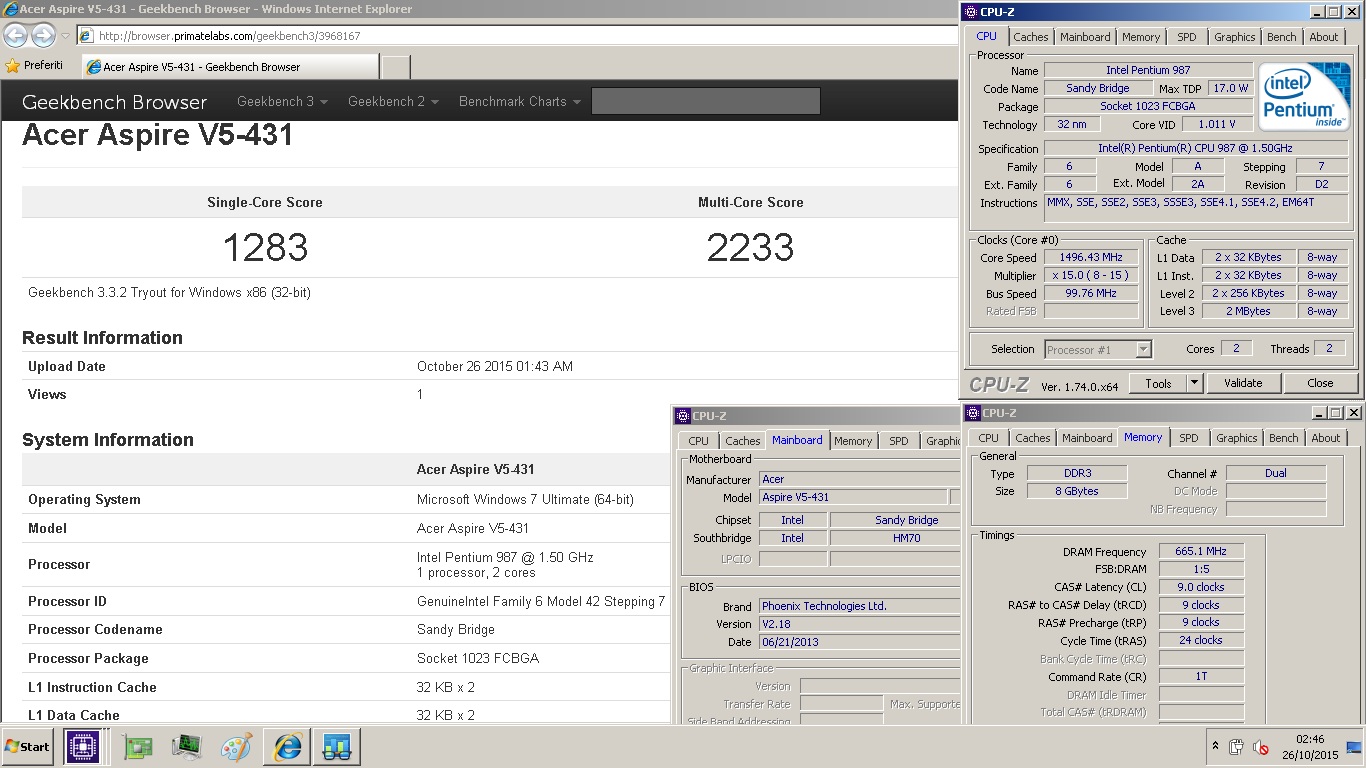
Task: Switch to Internet Explorer taskbar button
Action: click(286, 747)
